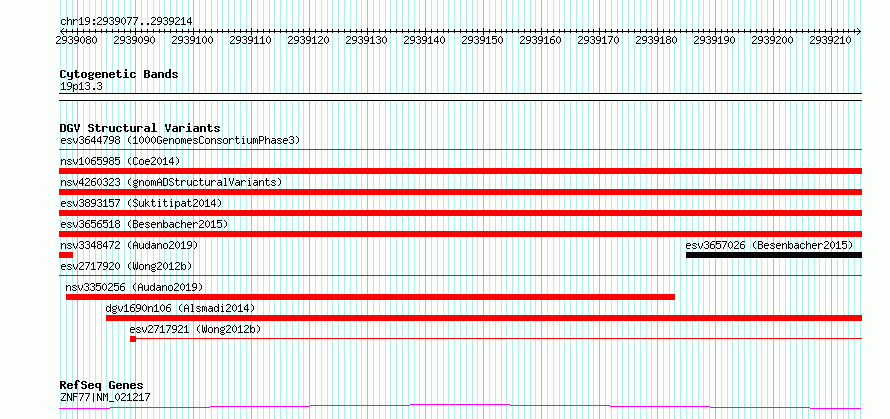Open variant esv3644798 (1000GenomesConsortiumPhase3) label

(x=180, y=140)
